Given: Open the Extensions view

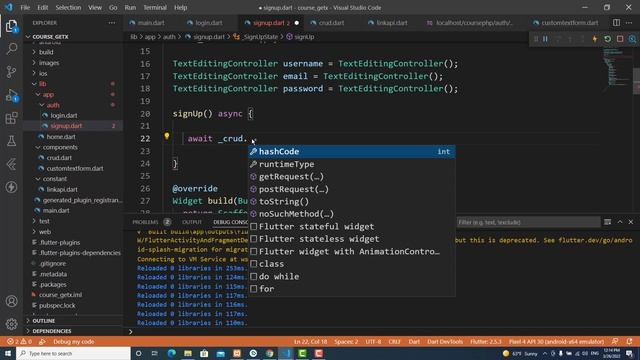Looking at the screenshot, I should tap(11, 118).
